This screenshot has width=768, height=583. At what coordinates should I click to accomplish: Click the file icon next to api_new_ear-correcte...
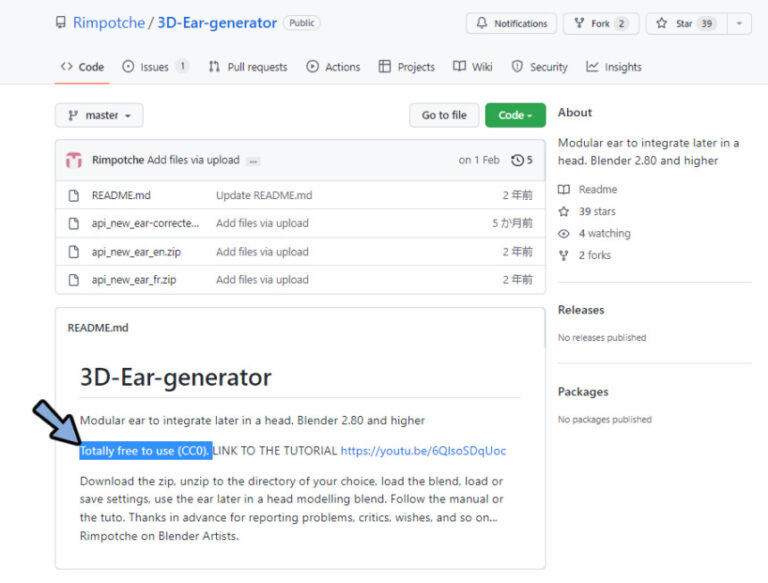[73, 223]
